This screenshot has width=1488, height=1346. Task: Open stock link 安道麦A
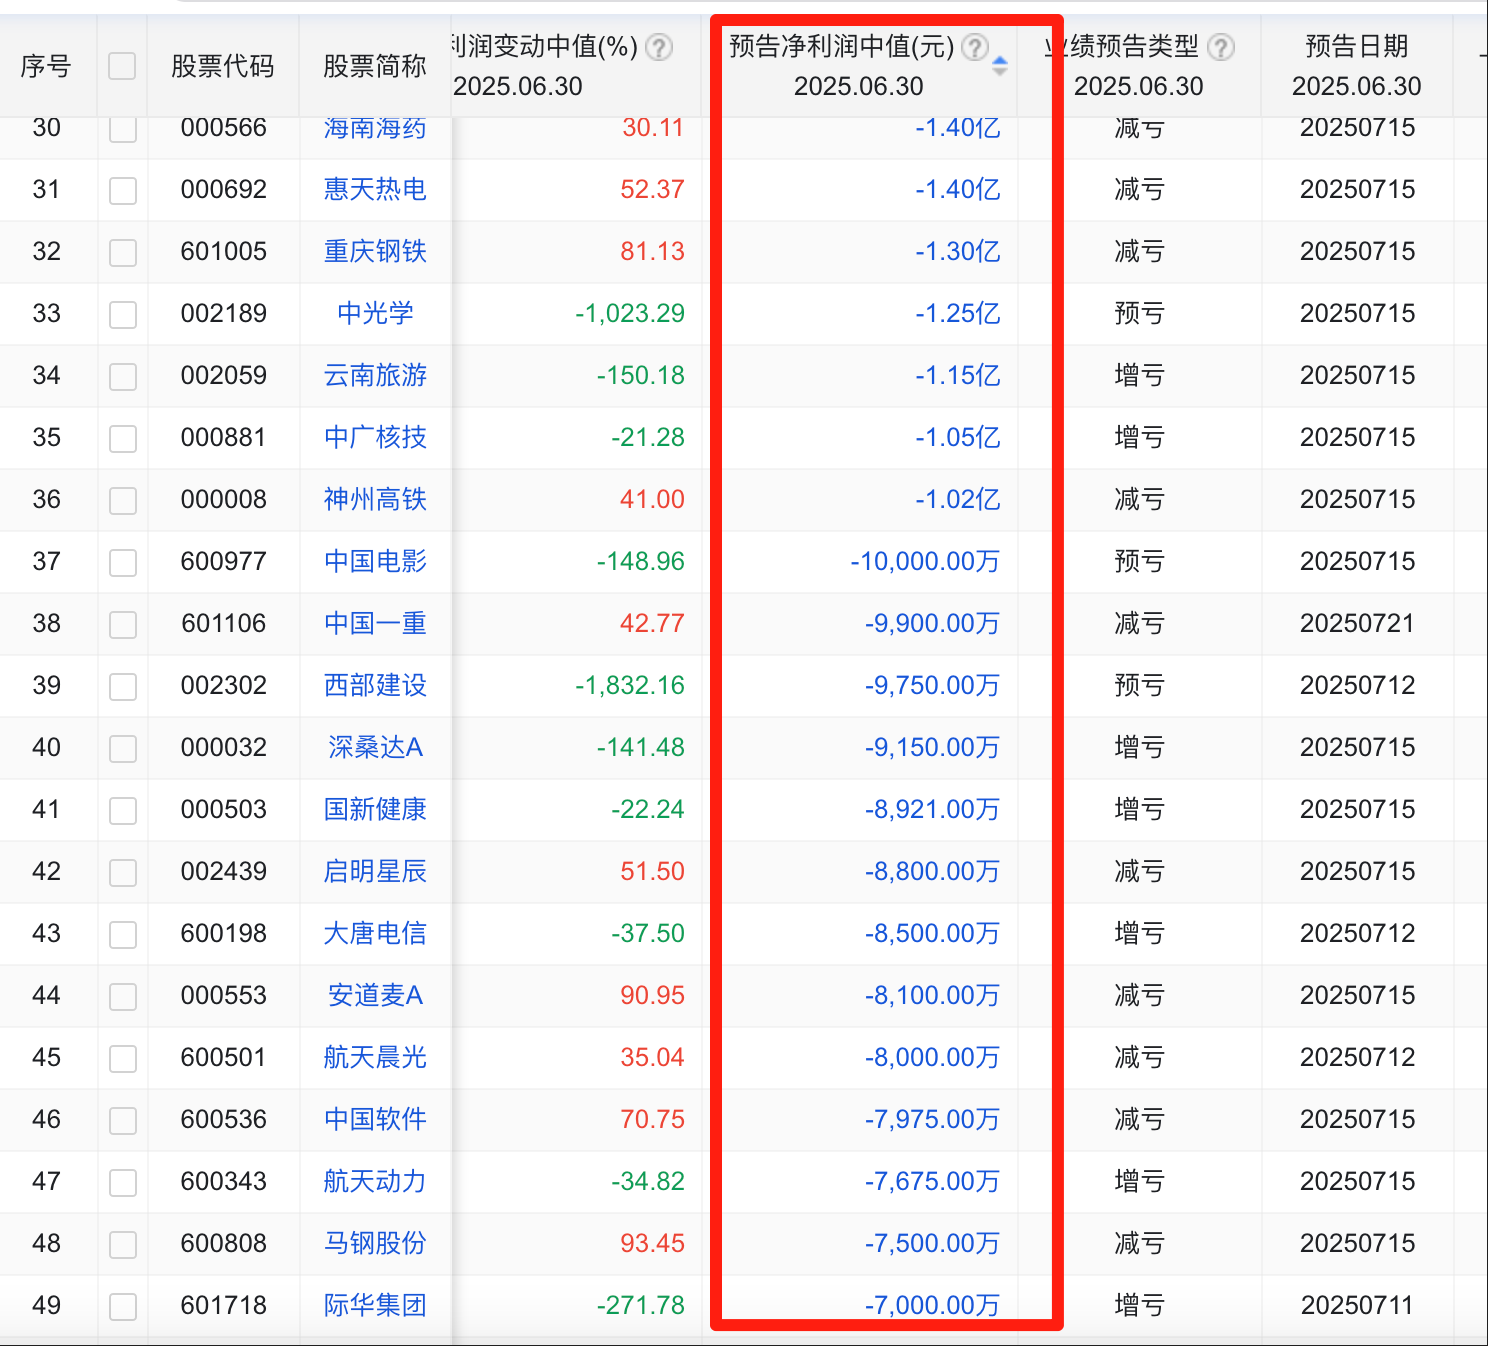(375, 995)
